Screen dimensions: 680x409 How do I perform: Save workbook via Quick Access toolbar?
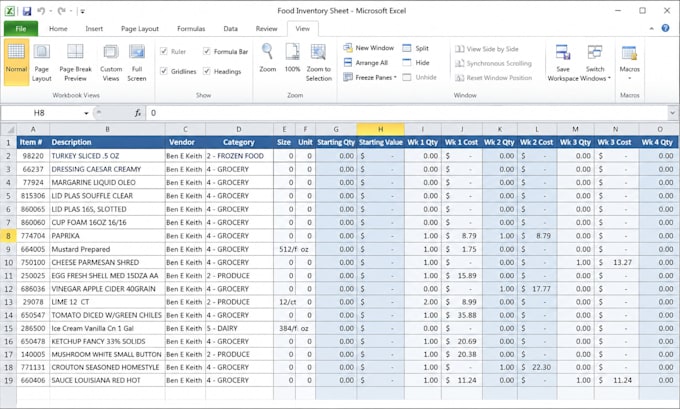[x=26, y=11]
